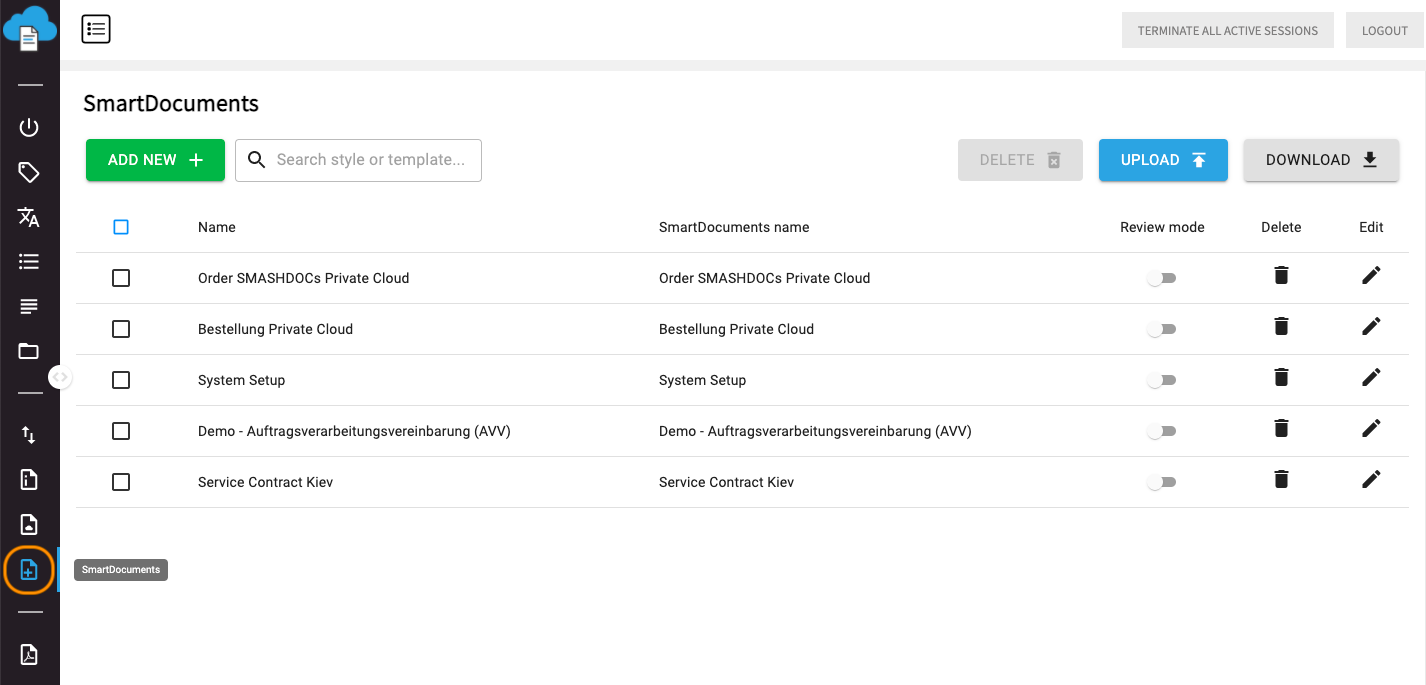Click Service Contract Kiev in SmartDocuments name column

click(727, 482)
